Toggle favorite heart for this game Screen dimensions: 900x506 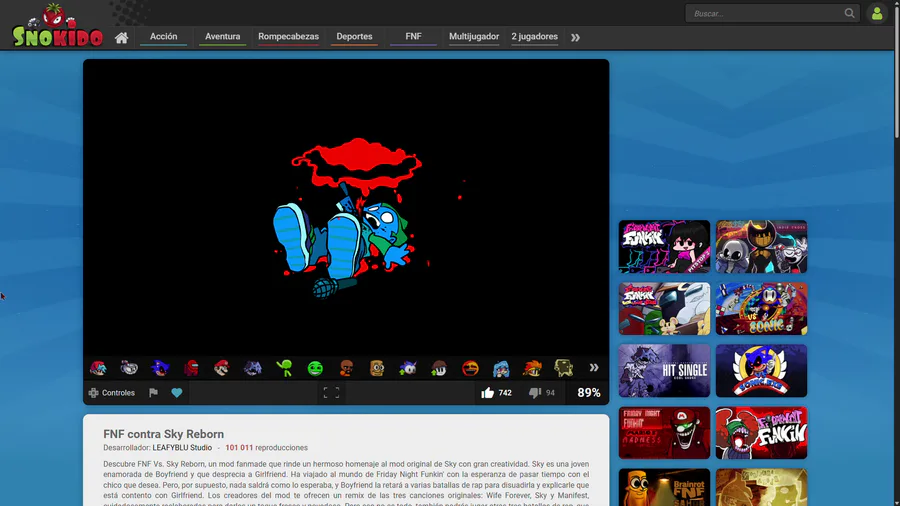tap(177, 393)
